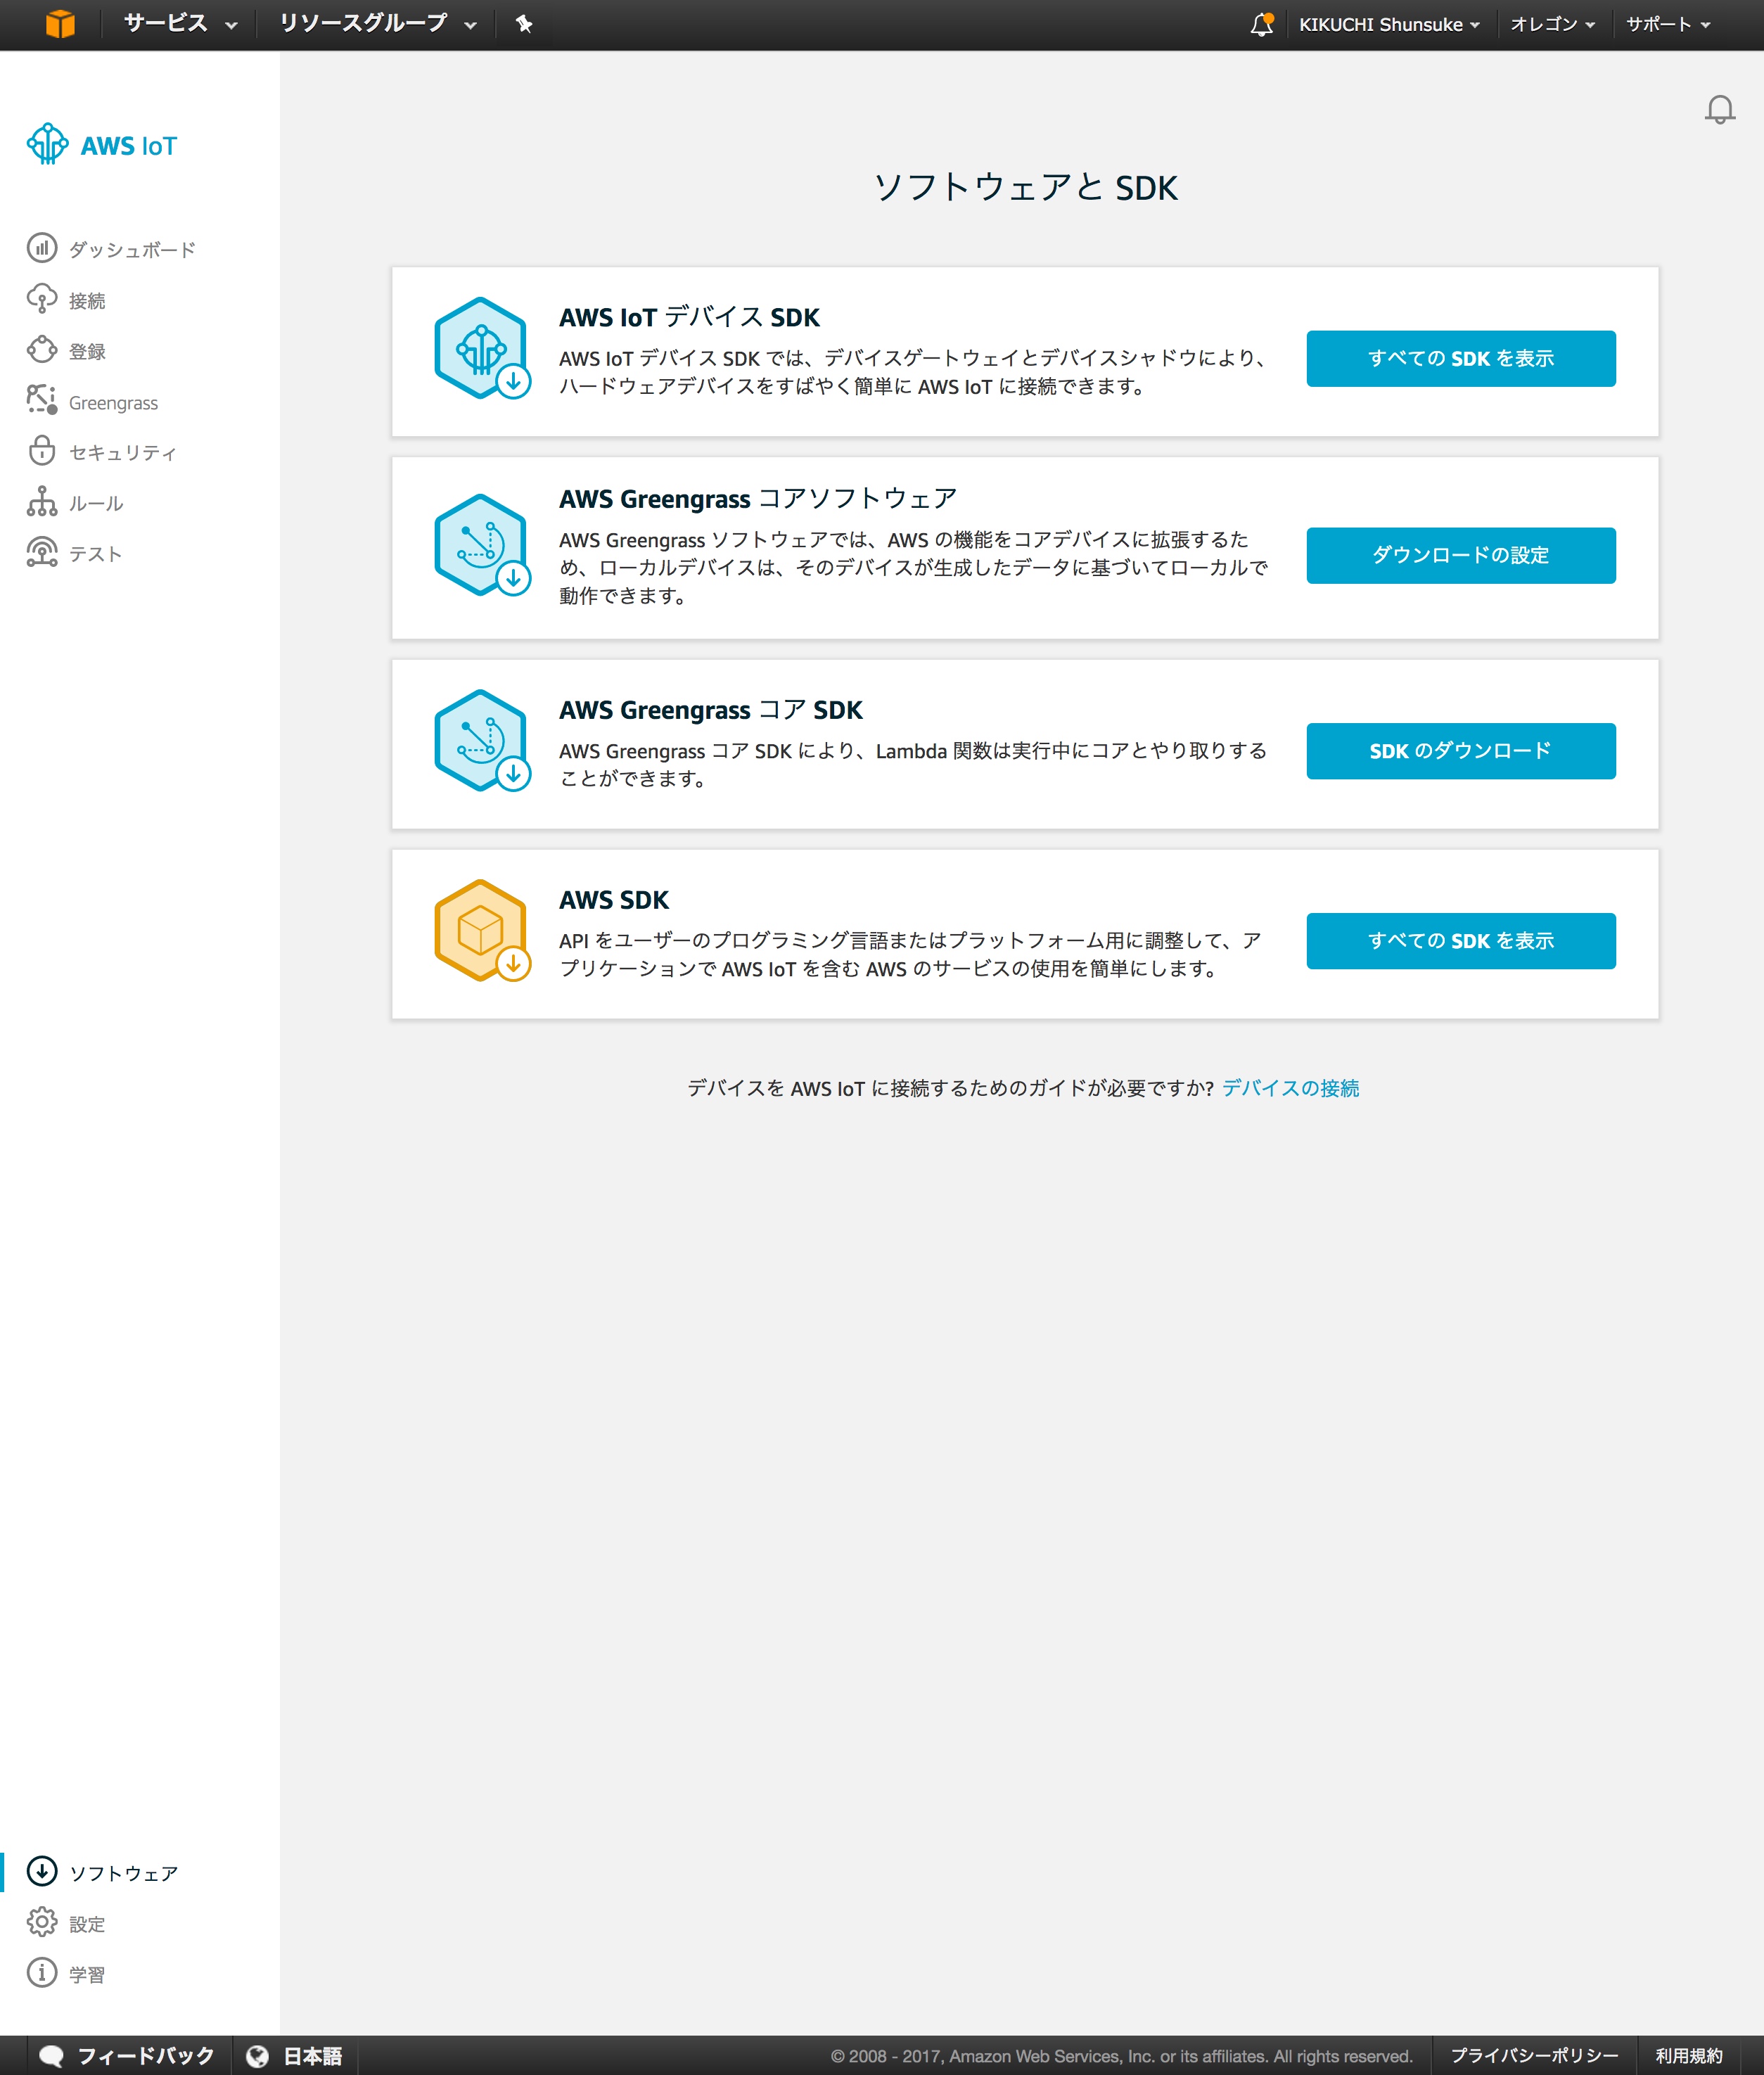Click the Greengrass sidebar icon
1764x2075 pixels.
point(42,401)
